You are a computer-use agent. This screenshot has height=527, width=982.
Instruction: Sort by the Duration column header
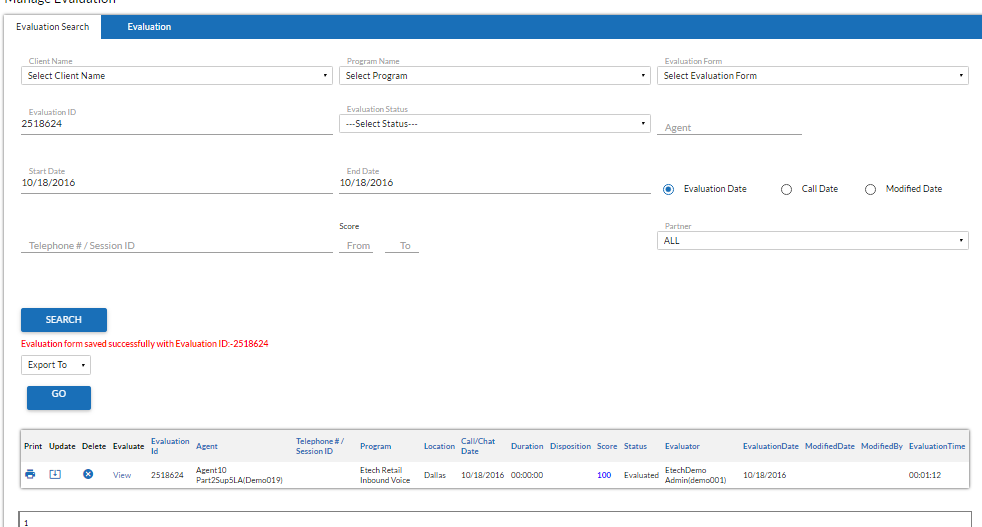(x=527, y=446)
